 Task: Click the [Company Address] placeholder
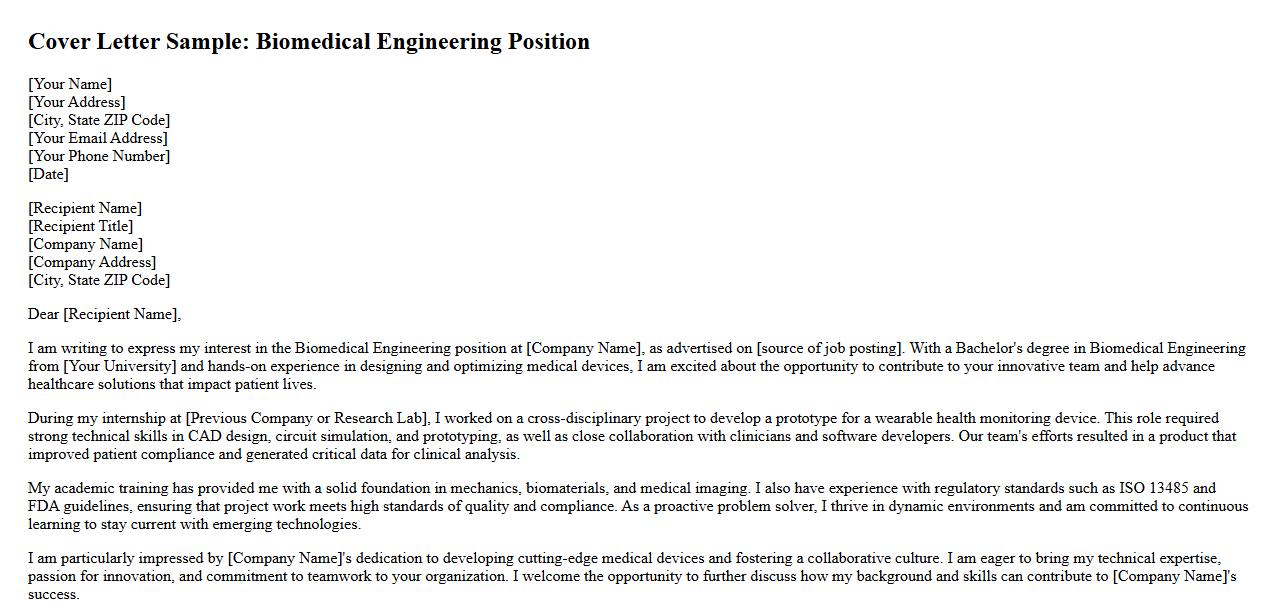(92, 262)
